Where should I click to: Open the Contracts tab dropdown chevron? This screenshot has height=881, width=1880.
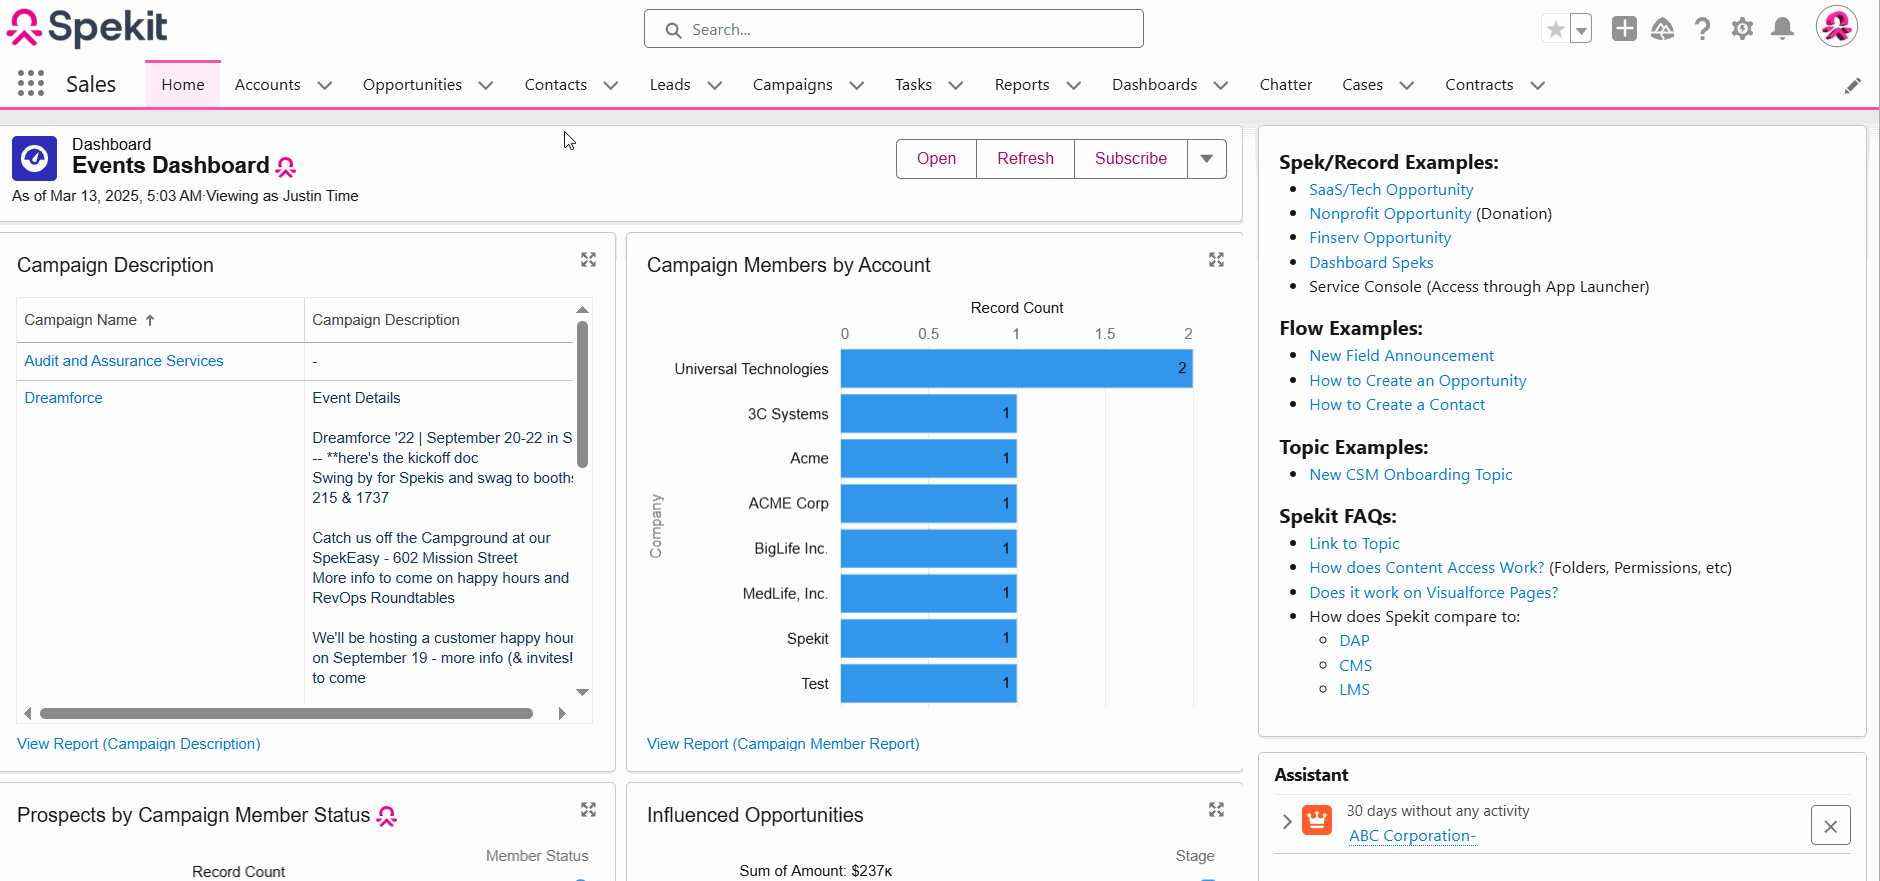point(1538,85)
